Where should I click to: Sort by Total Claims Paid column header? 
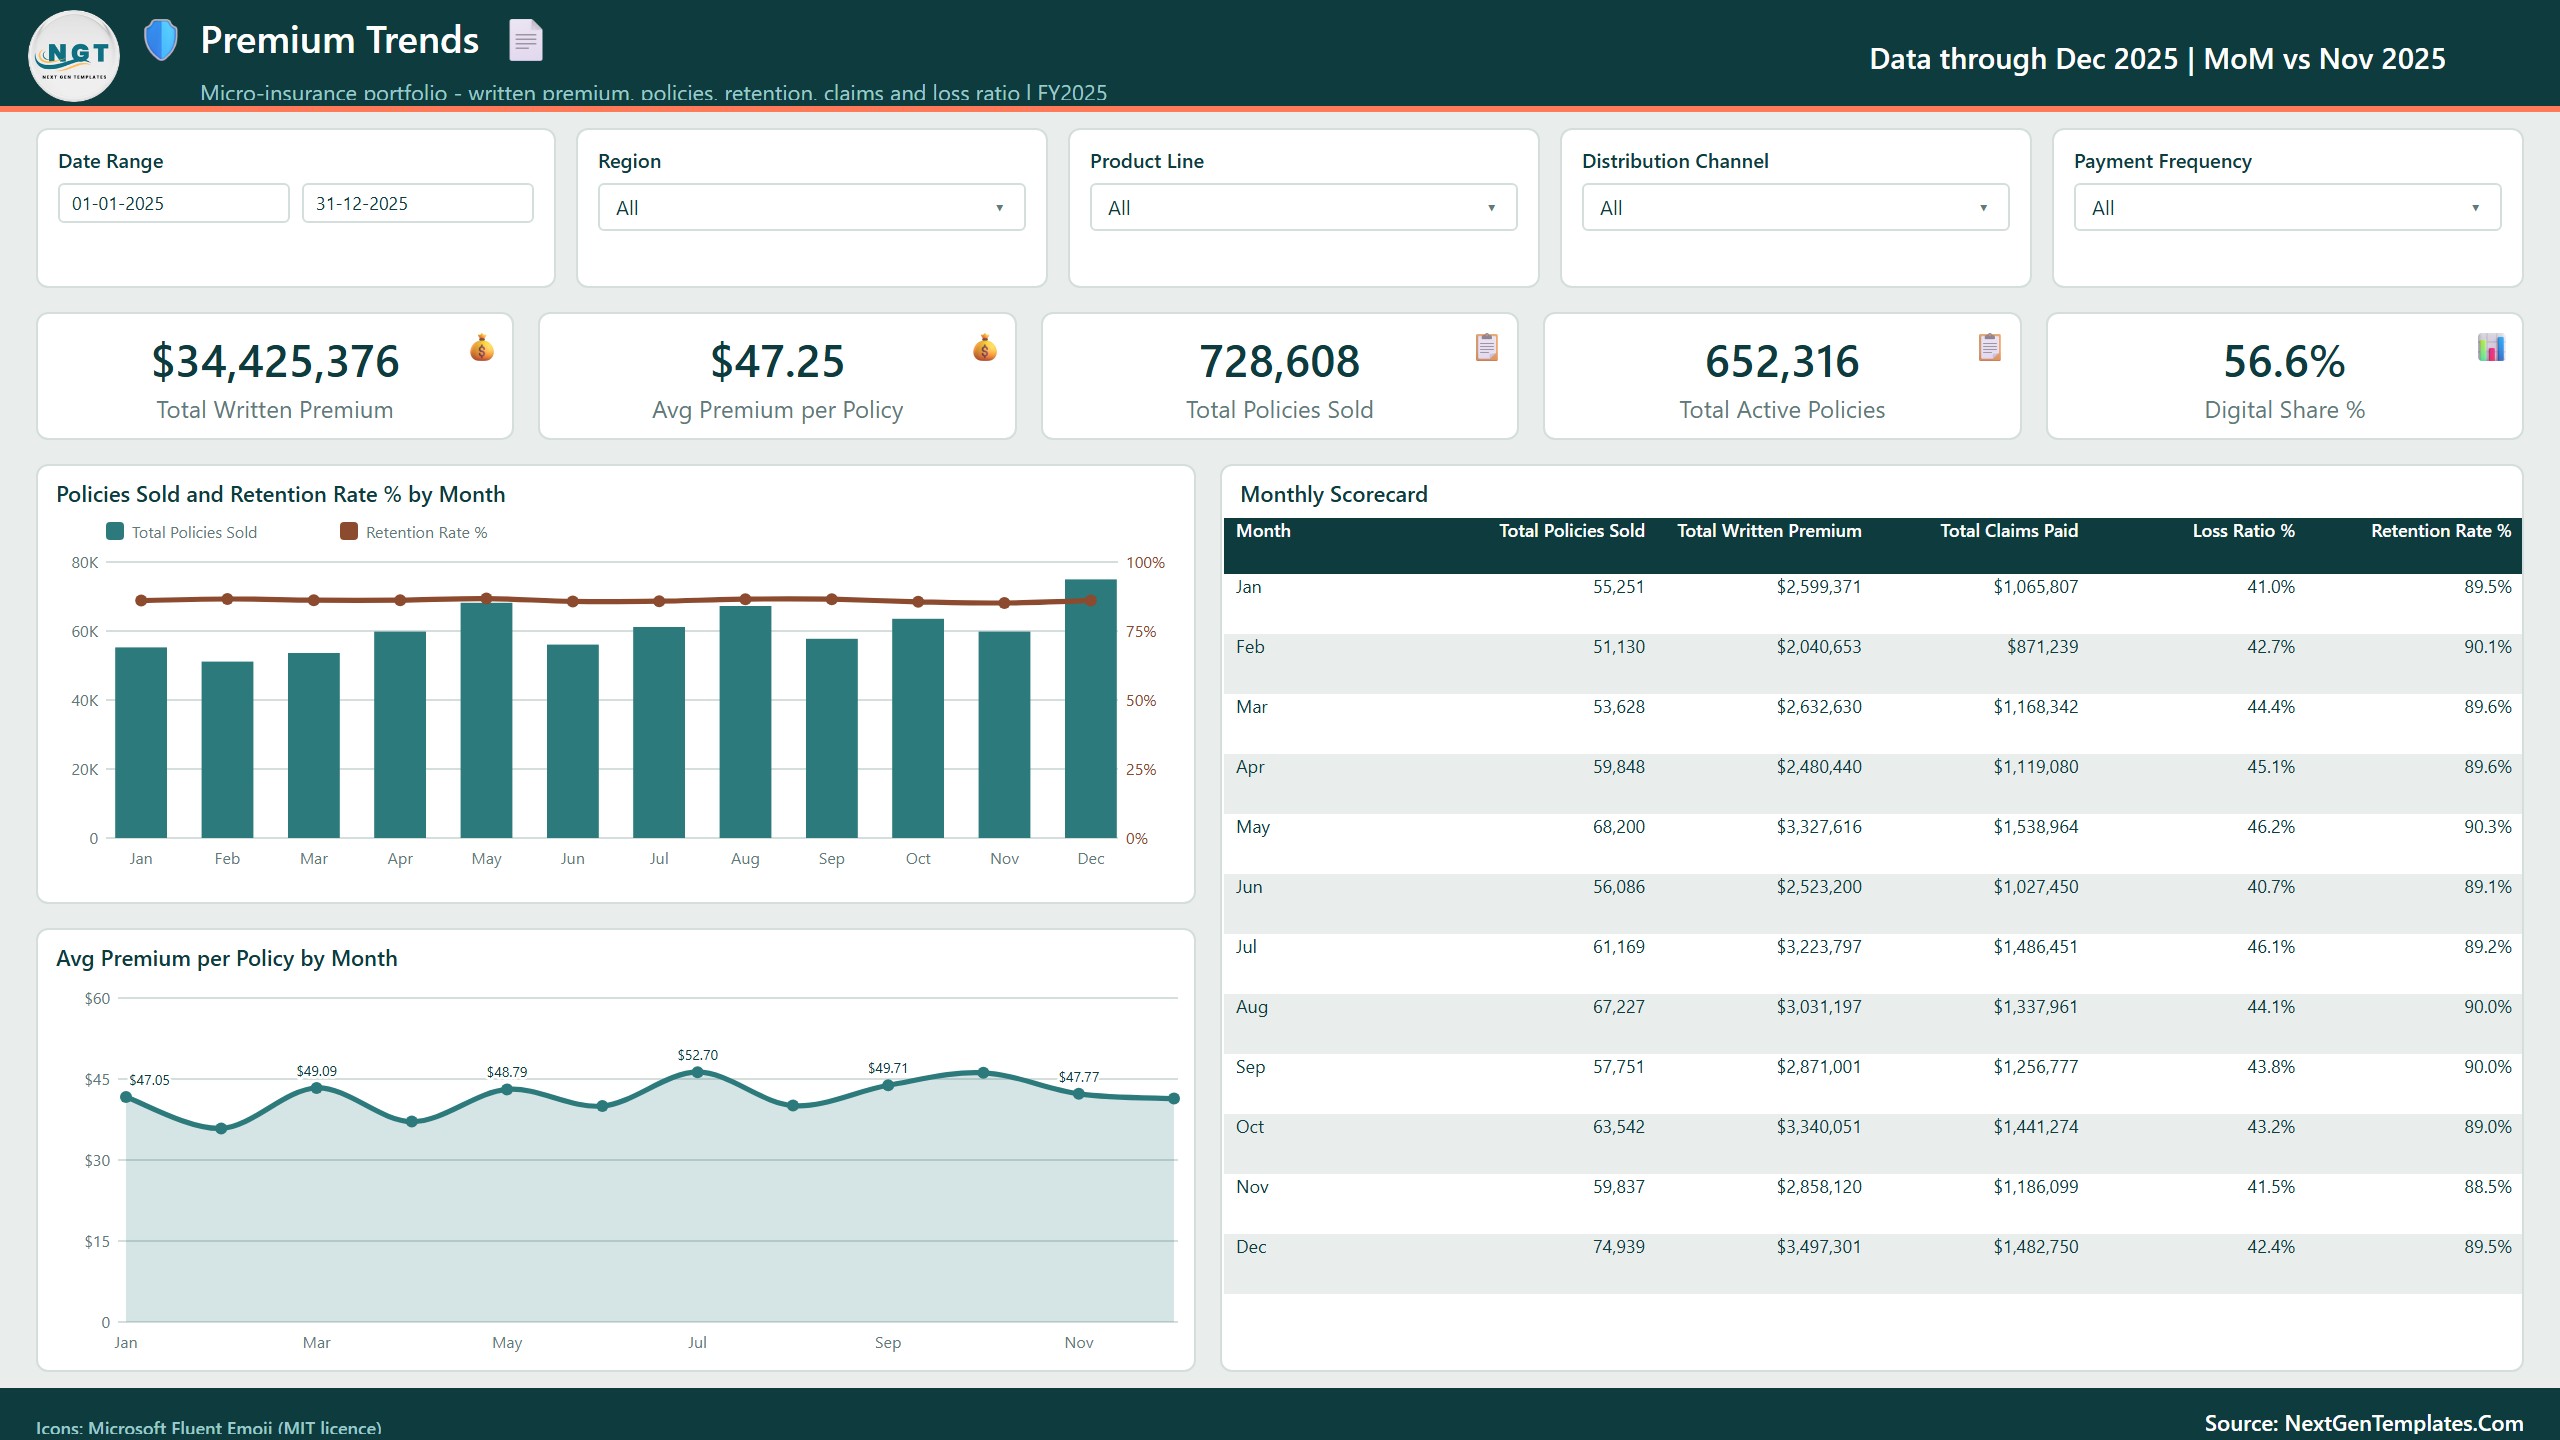tap(2009, 531)
